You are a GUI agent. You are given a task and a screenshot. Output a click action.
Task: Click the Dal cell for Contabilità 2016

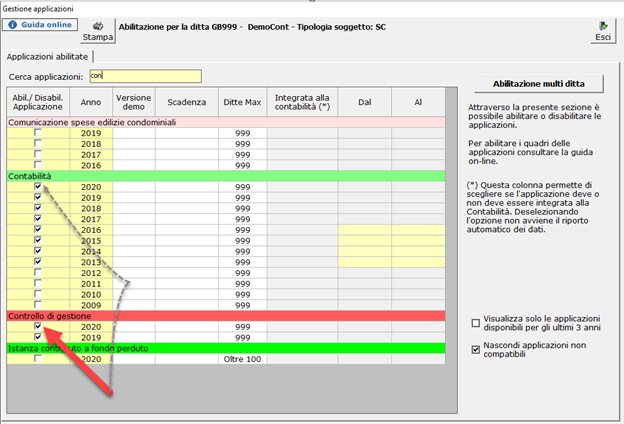pos(365,230)
